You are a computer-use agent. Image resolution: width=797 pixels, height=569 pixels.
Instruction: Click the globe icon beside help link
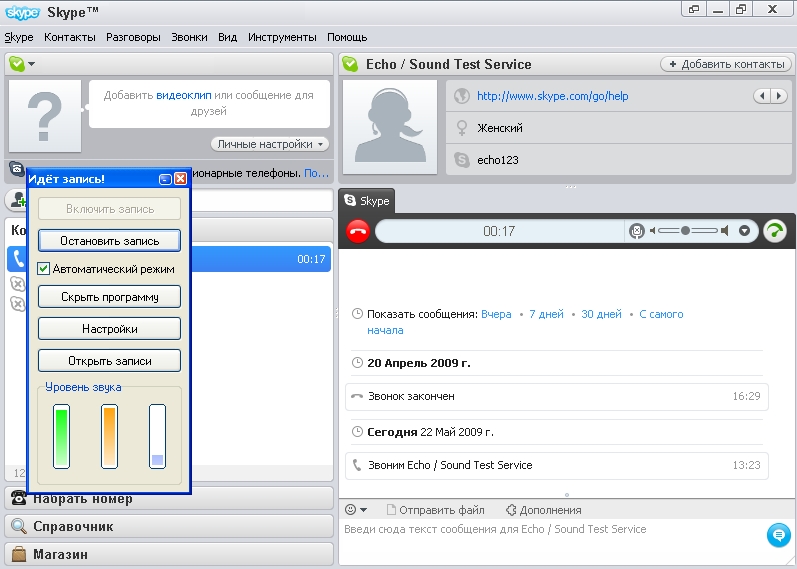[x=462, y=96]
